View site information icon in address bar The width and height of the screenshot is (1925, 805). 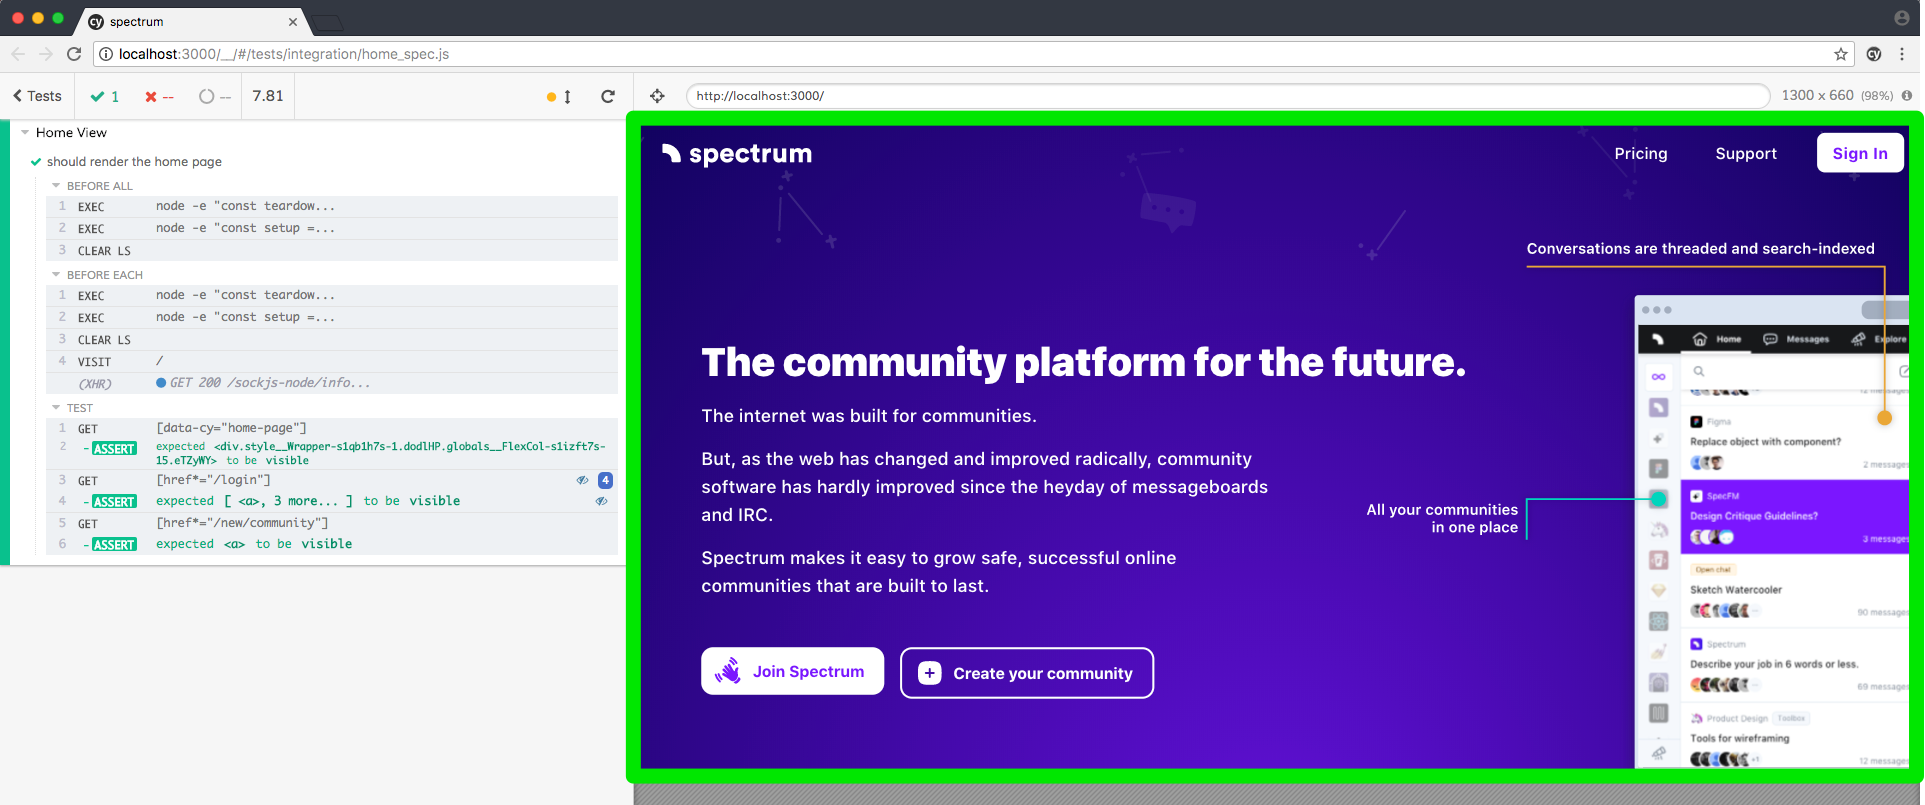point(106,54)
